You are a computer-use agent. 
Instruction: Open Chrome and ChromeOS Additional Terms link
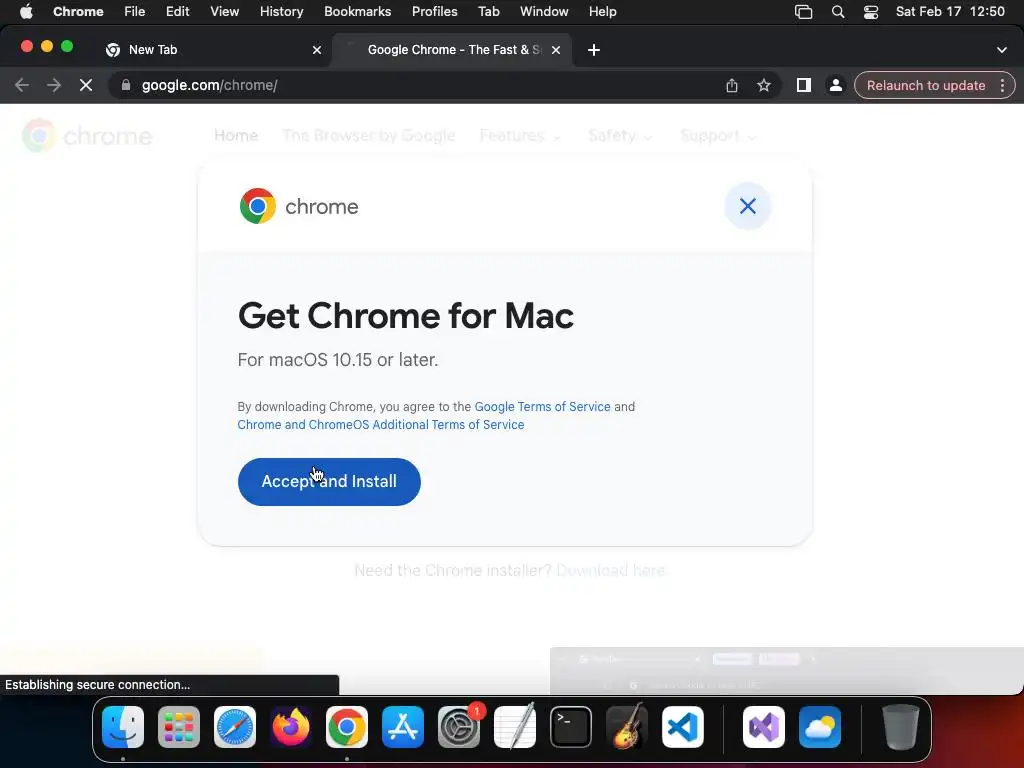point(381,424)
